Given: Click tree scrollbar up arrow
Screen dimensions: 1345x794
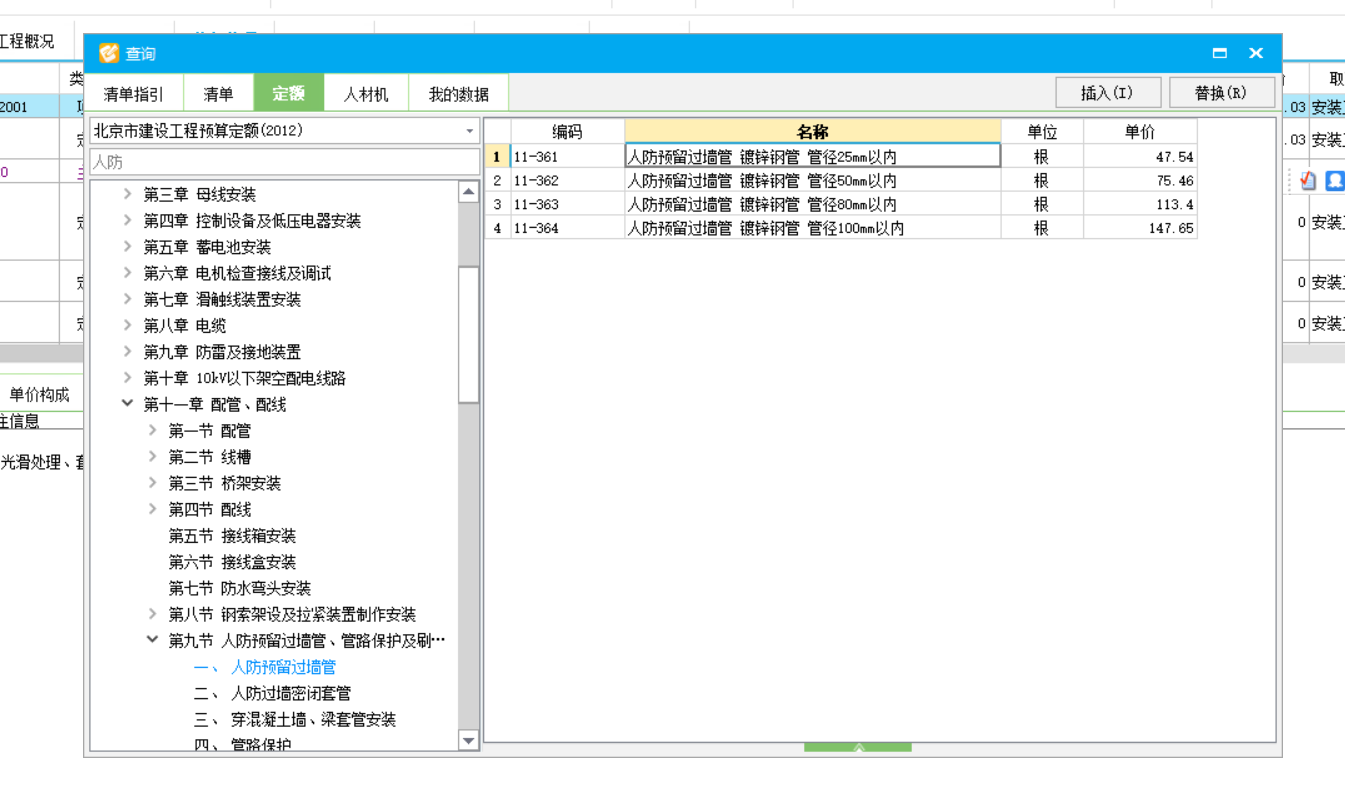Looking at the screenshot, I should (x=468, y=192).
